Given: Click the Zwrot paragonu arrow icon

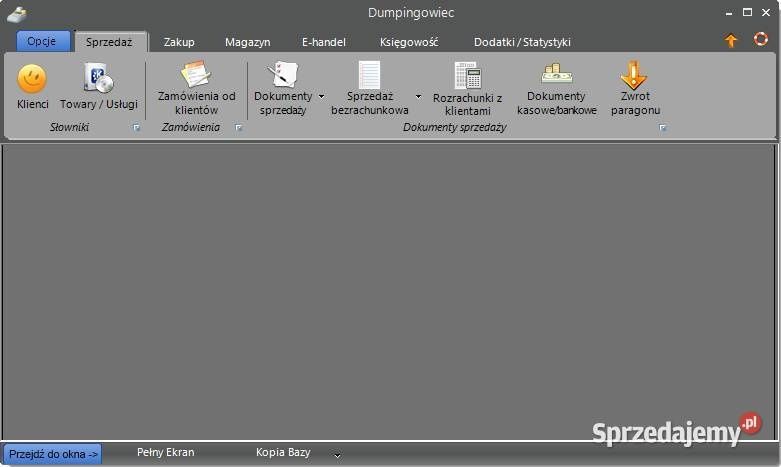Looking at the screenshot, I should tap(634, 75).
